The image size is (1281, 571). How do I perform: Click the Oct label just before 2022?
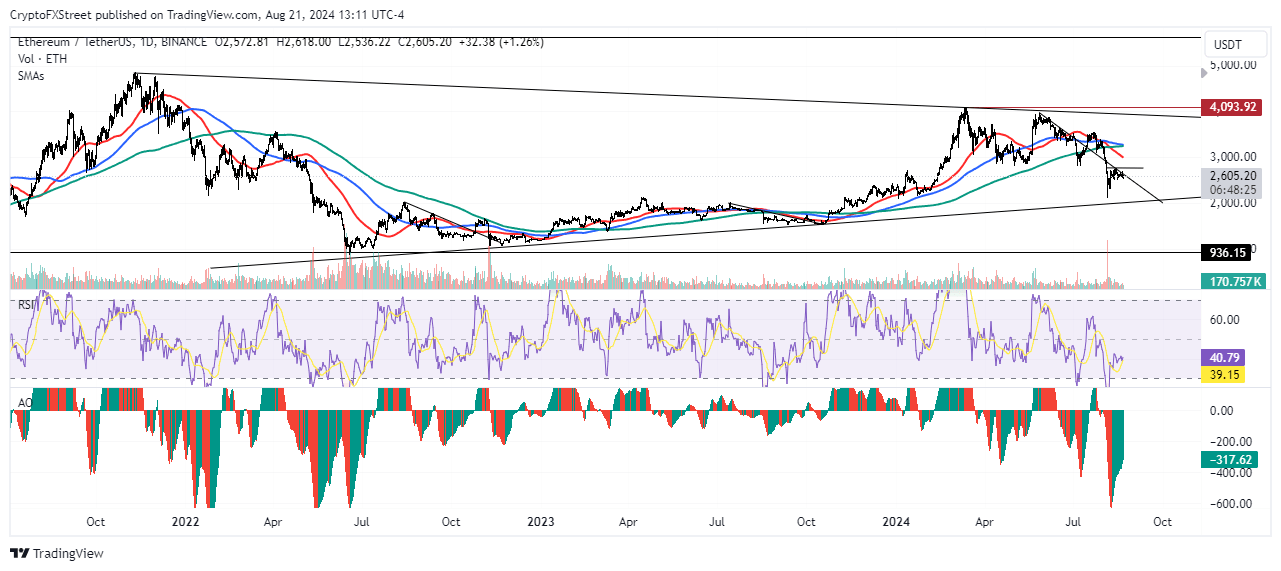coord(96,522)
